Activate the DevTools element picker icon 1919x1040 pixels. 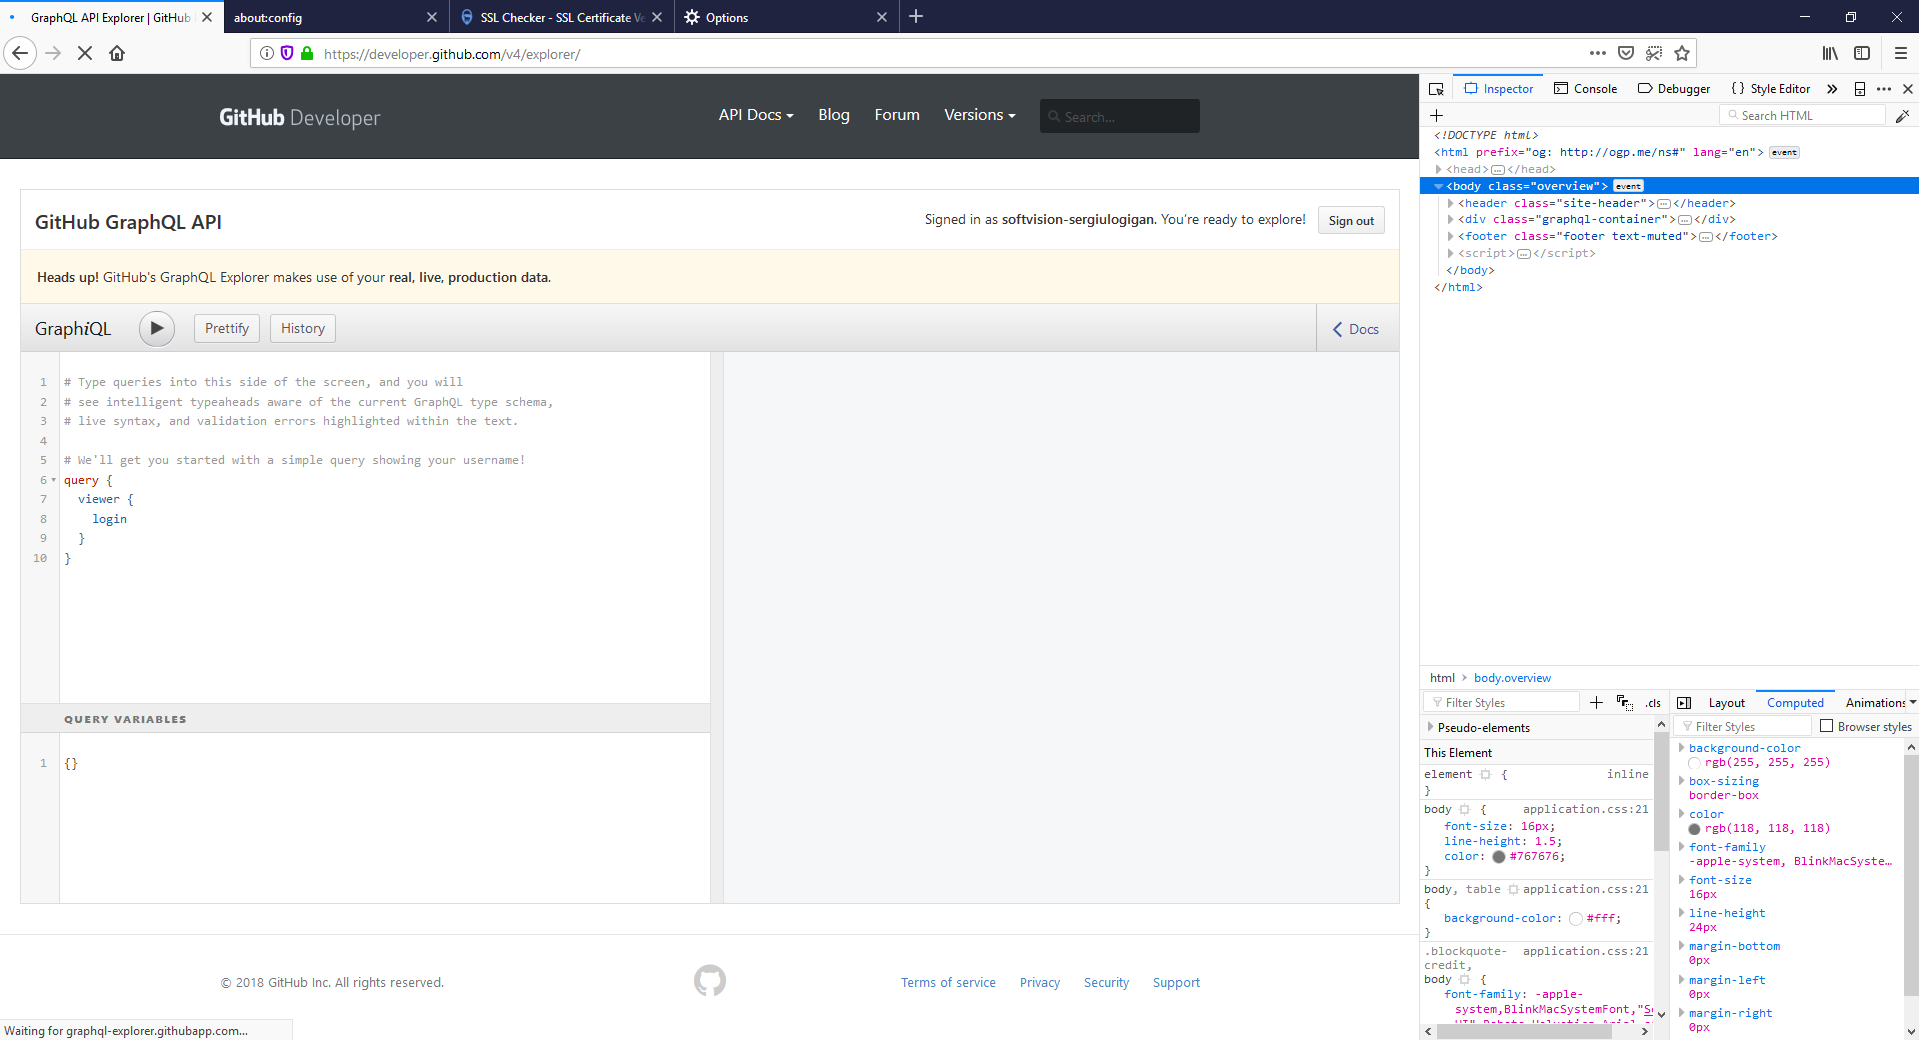(x=1436, y=89)
